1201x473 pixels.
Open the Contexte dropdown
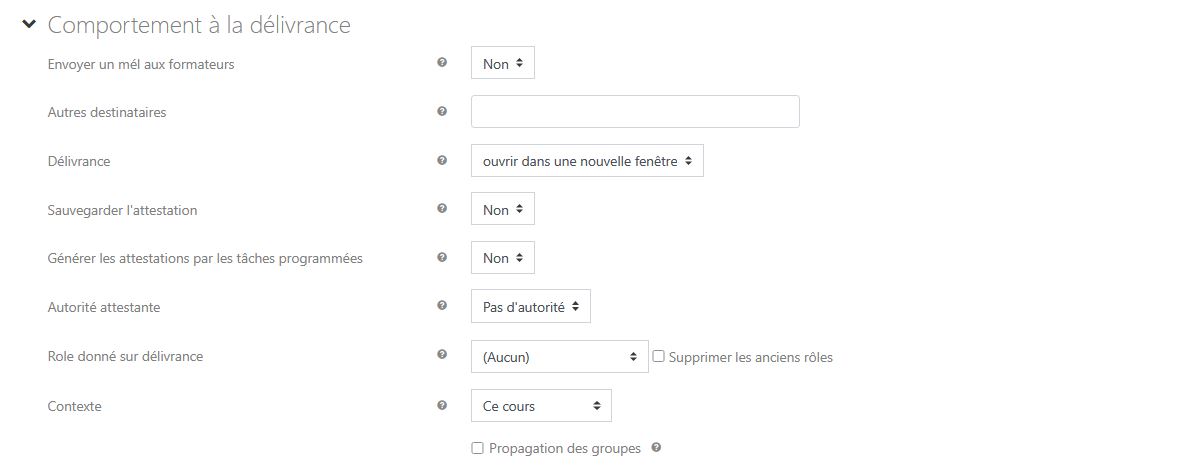[x=541, y=406]
